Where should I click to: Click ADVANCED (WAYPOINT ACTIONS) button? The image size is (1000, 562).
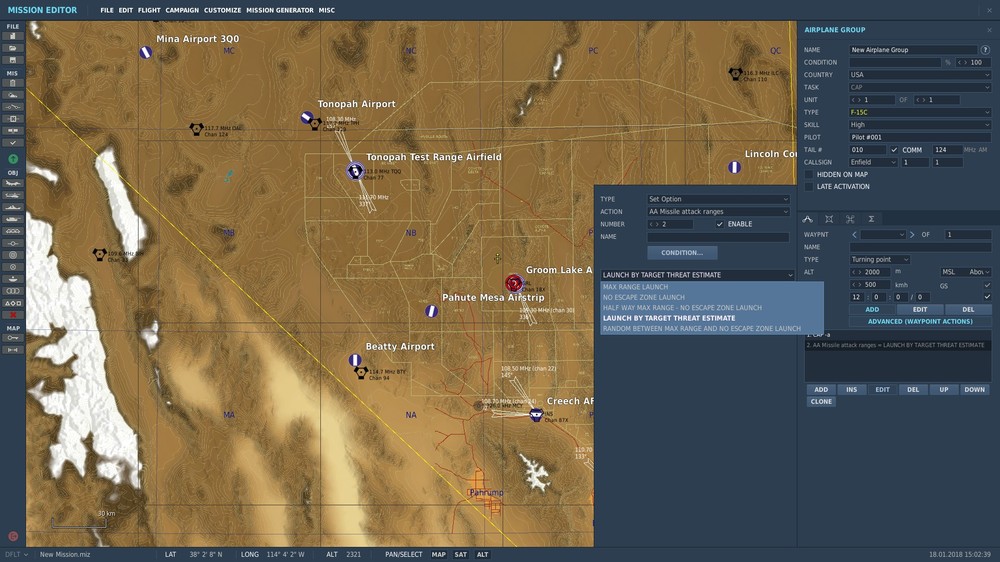click(x=920, y=322)
